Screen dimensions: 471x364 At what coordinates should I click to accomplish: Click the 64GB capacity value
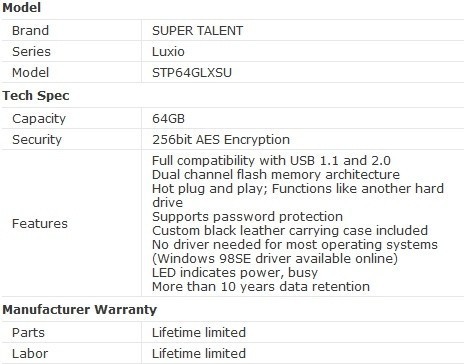(168, 119)
